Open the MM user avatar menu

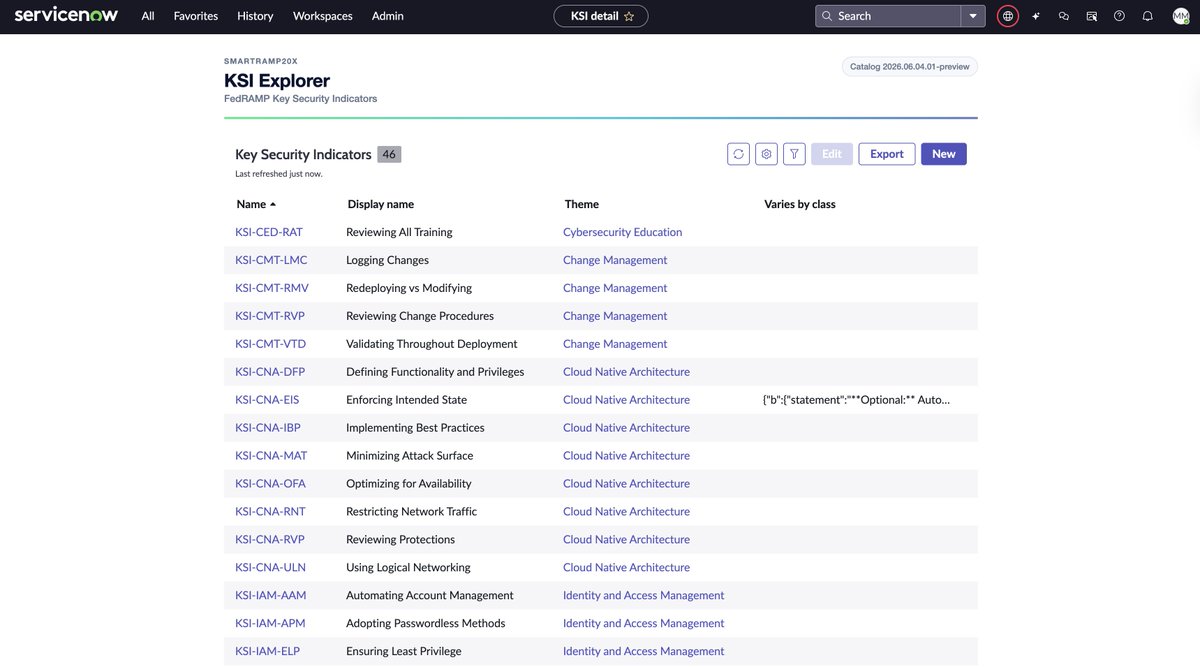[1181, 16]
